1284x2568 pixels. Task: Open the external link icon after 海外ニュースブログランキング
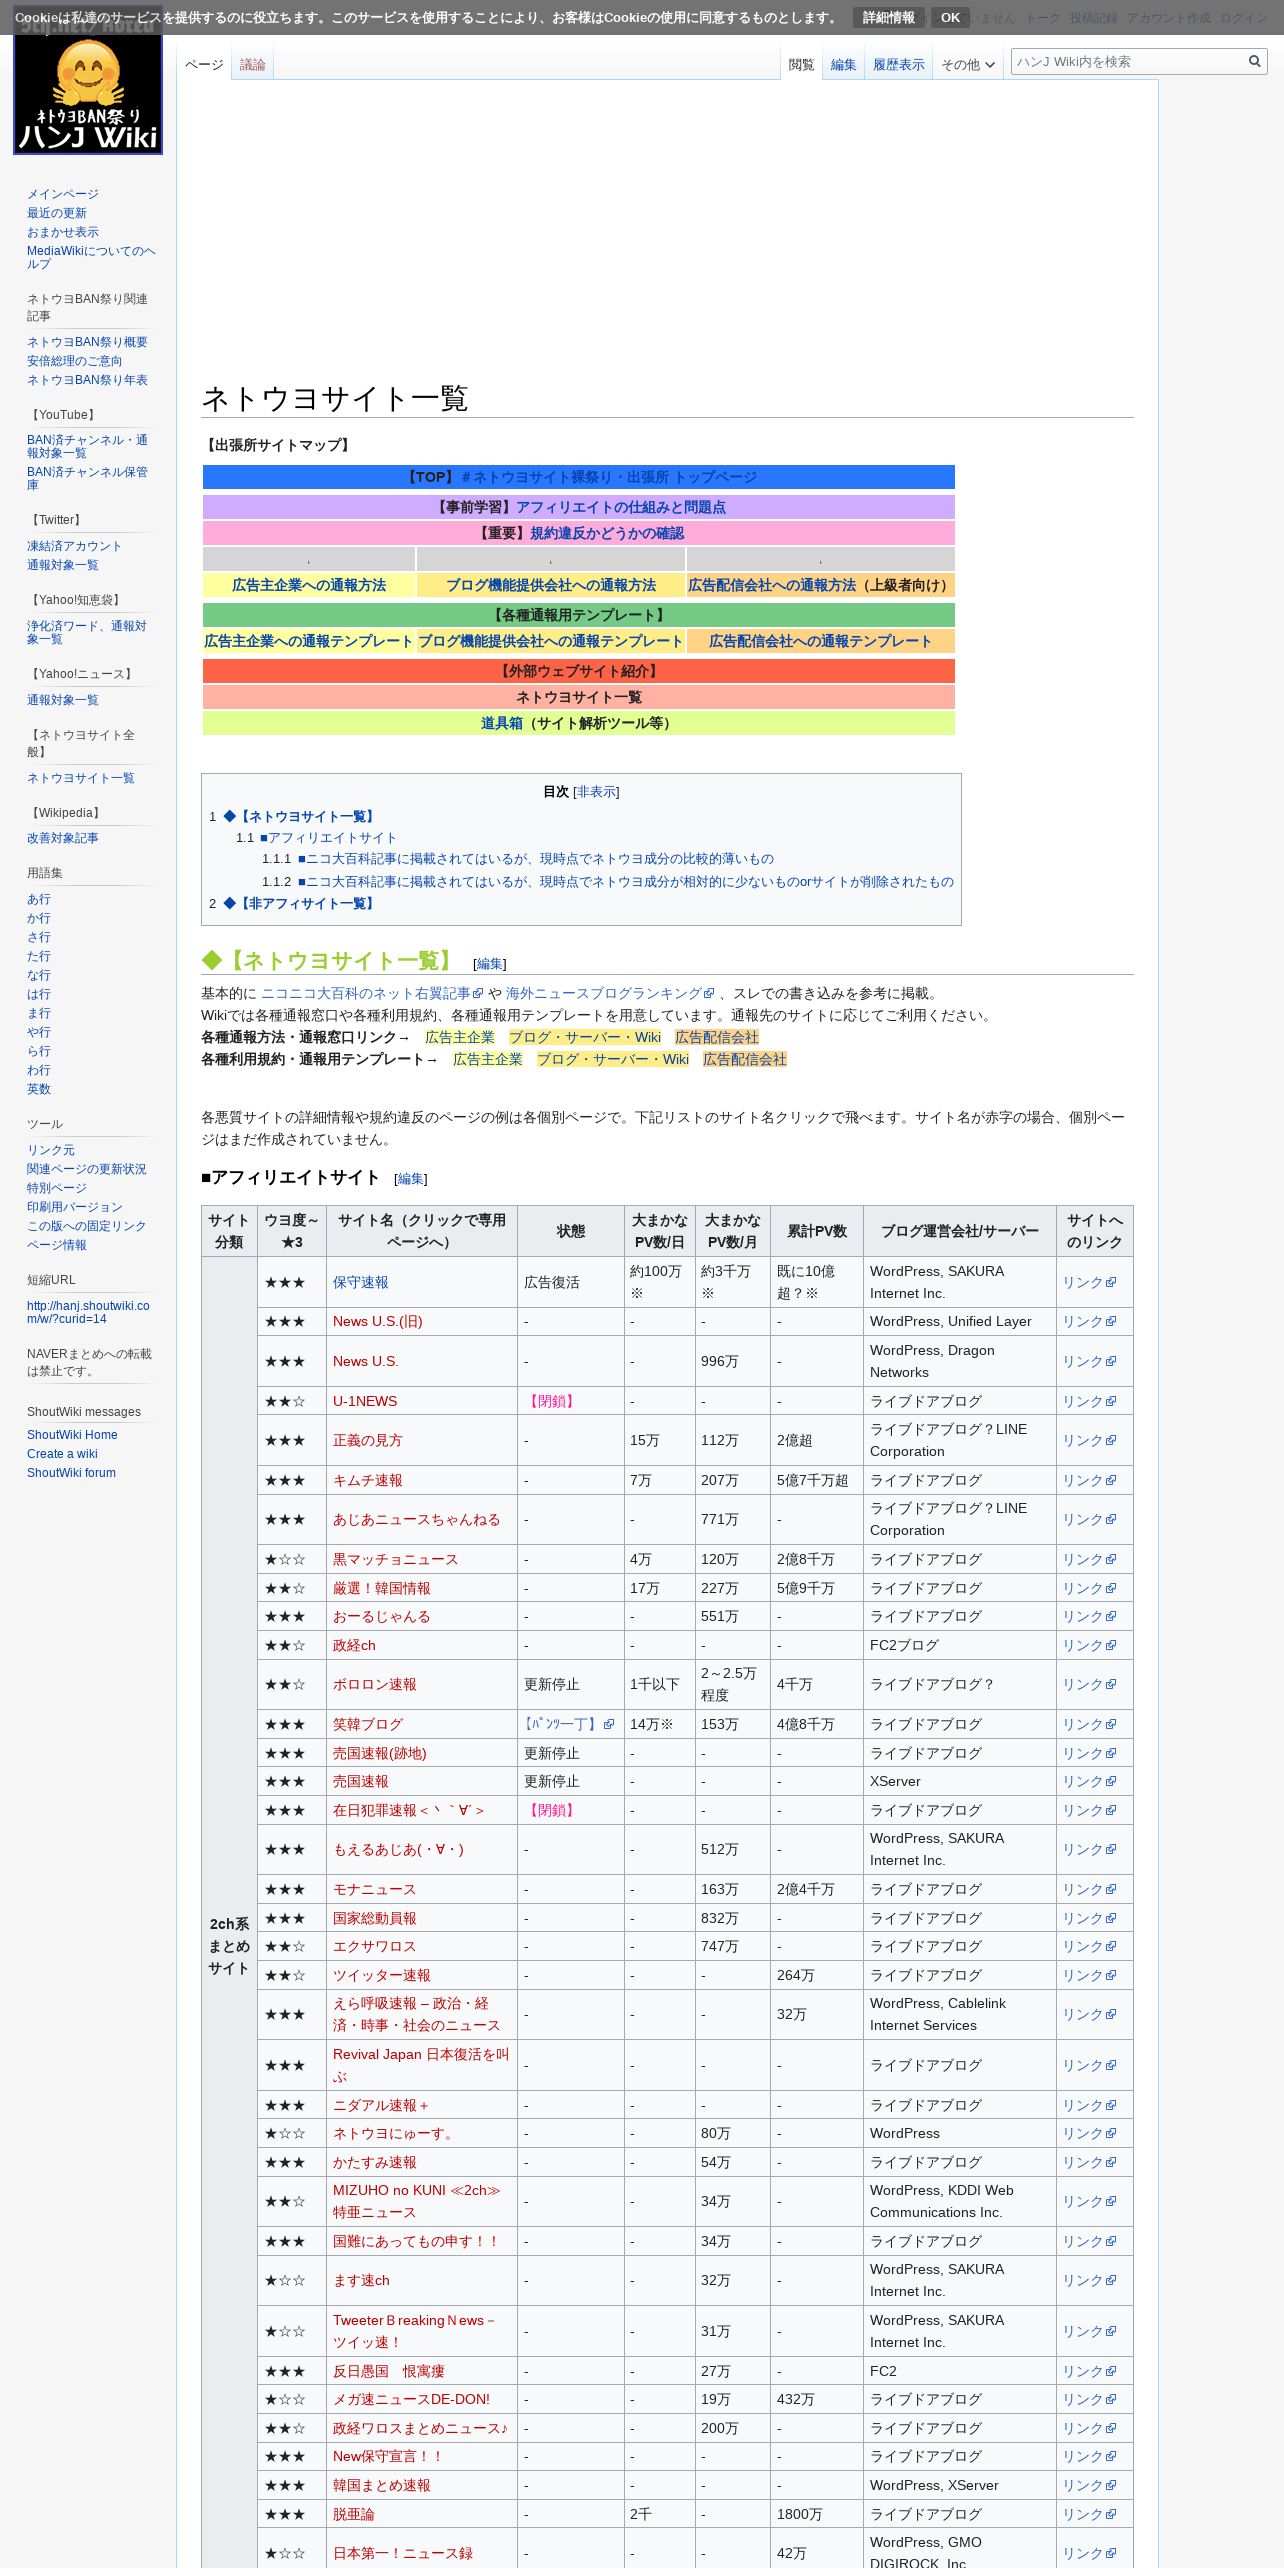pos(710,994)
